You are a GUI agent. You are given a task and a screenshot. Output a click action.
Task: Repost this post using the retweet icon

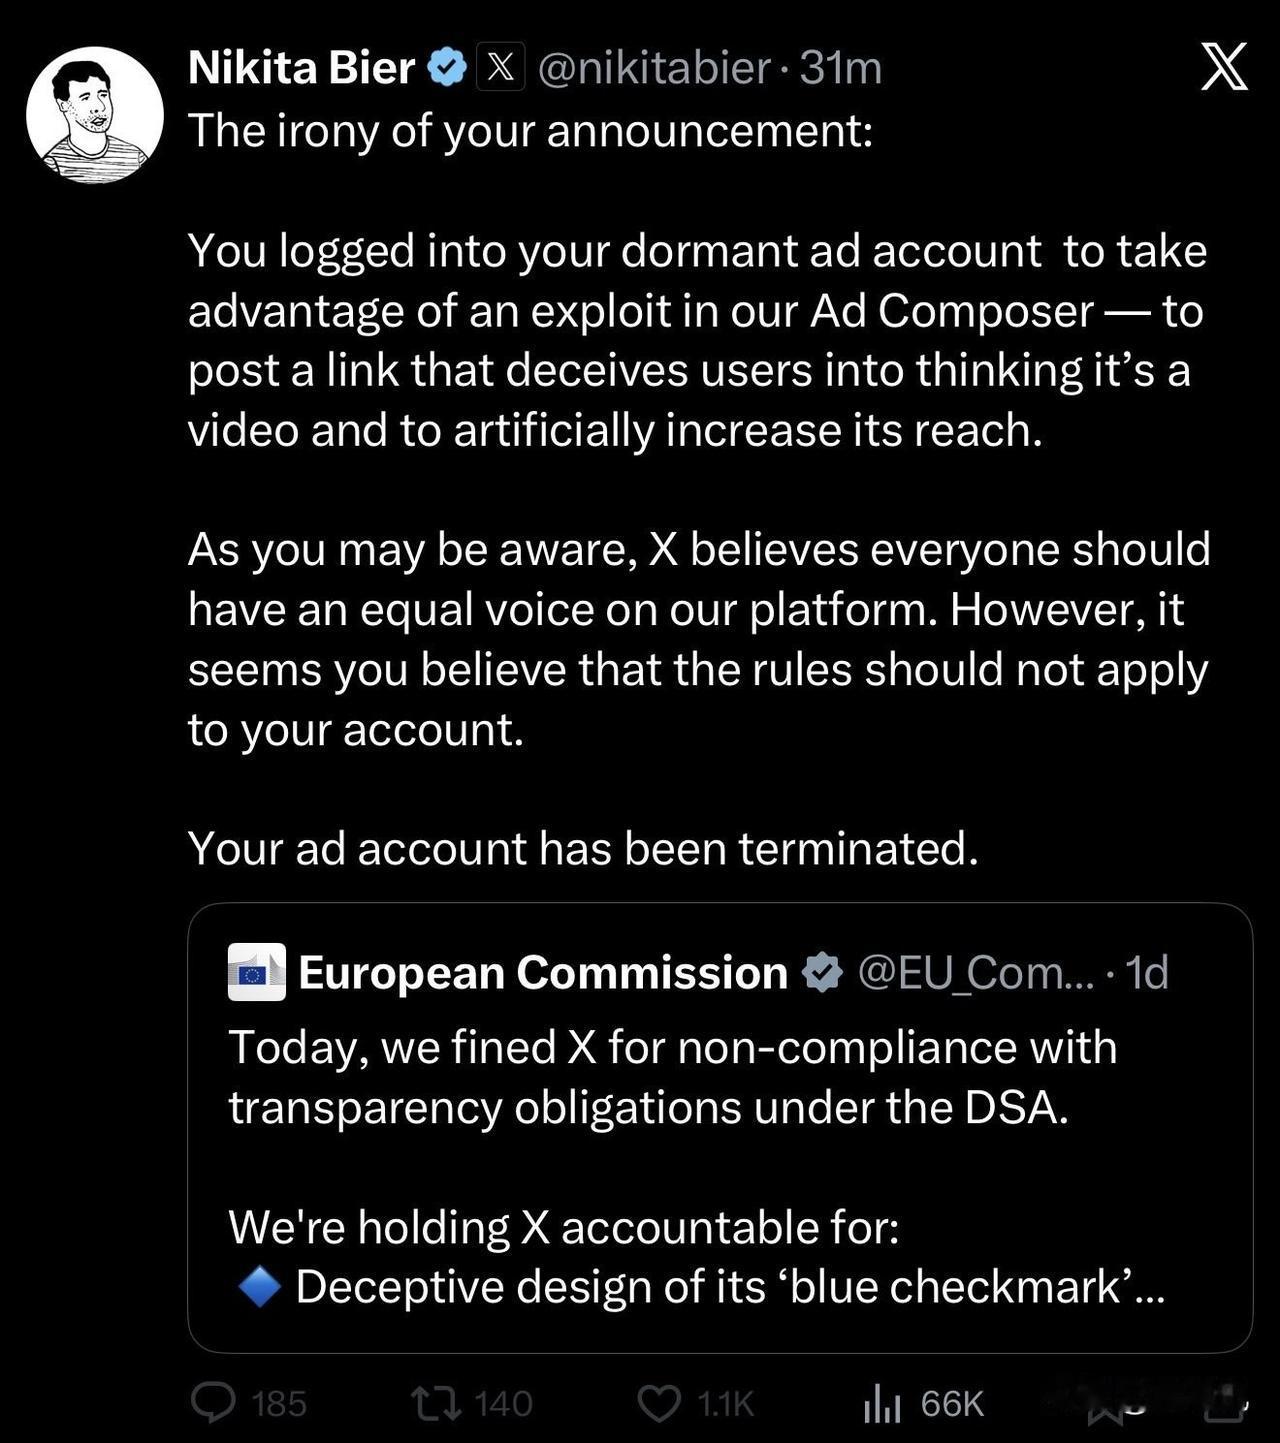click(x=437, y=1402)
